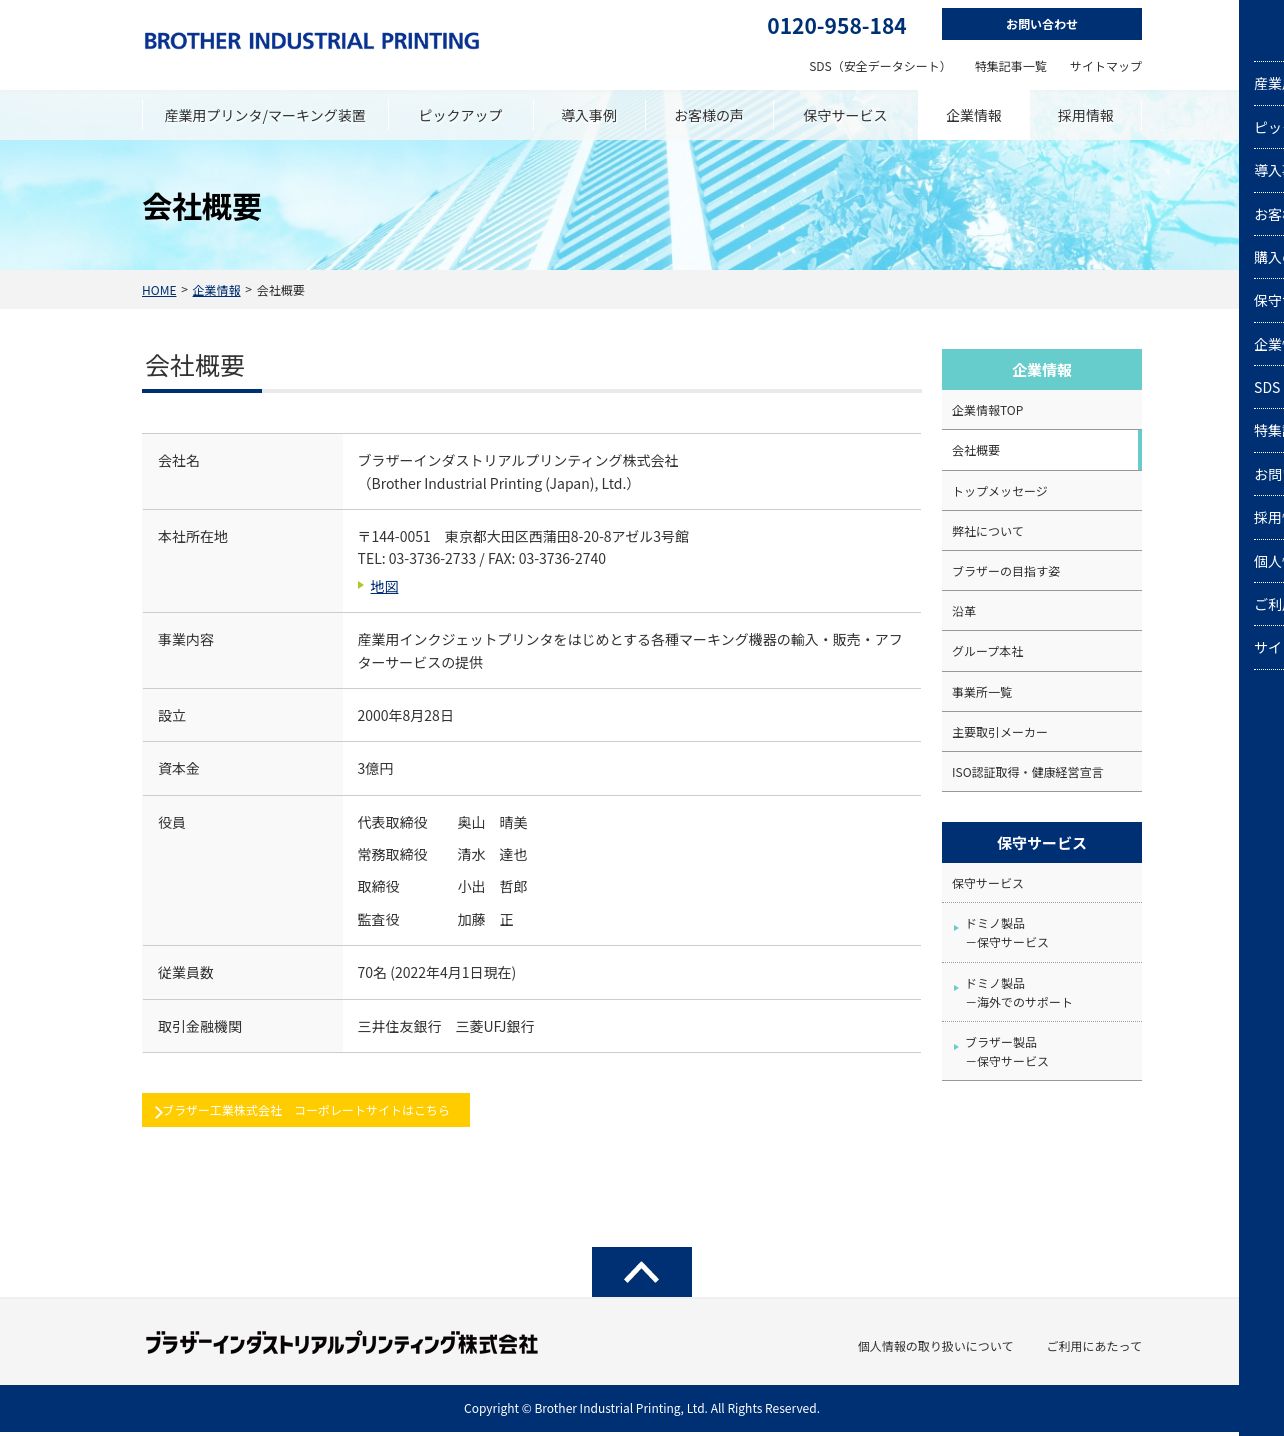Open 沿革 in the sidebar
1284x1436 pixels.
coord(1041,611)
